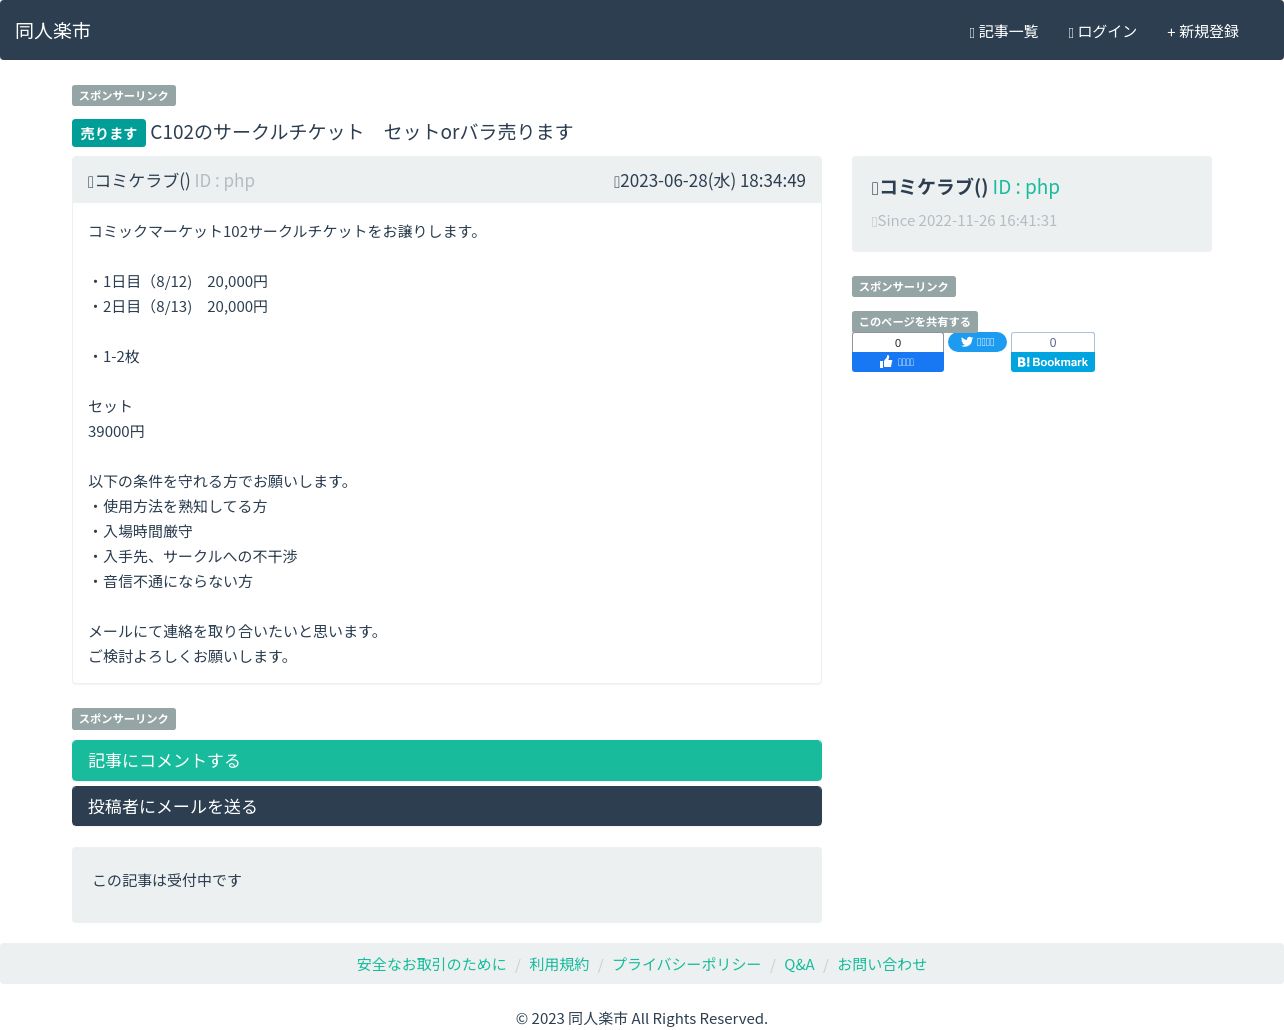This screenshot has height=1030, width=1284.
Task: Click the Hatena B! Bookmark button
Action: pos(1053,362)
